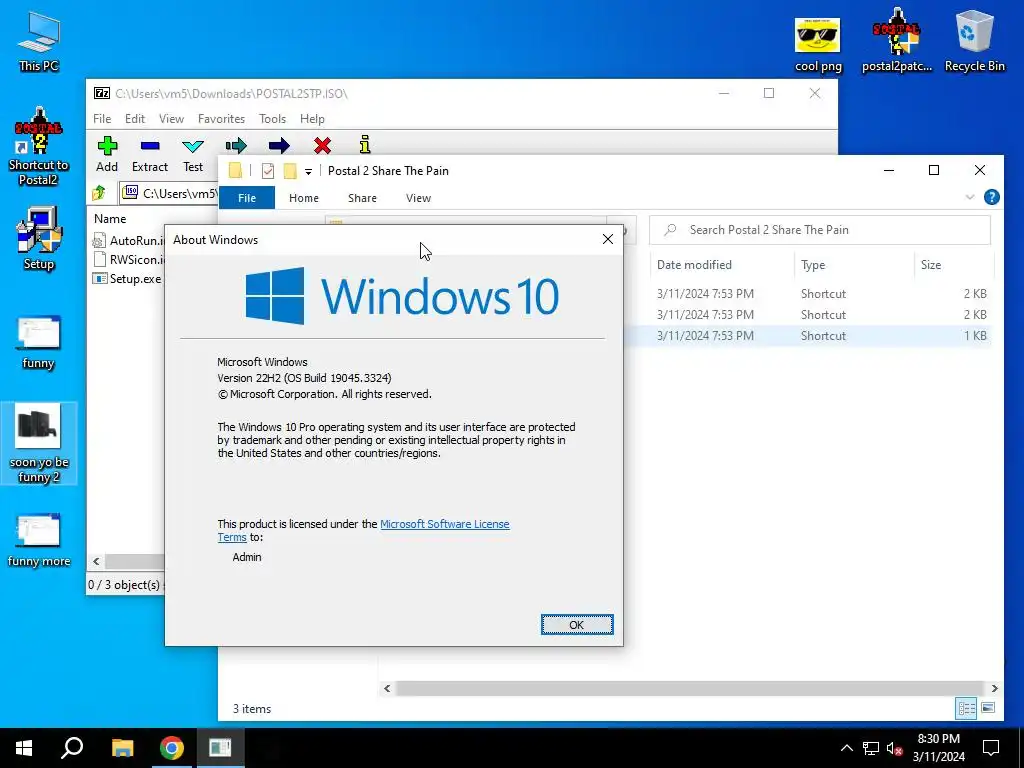Click the Move arrow icon in 7-Zip toolbar
The width and height of the screenshot is (1024, 768).
(279, 145)
